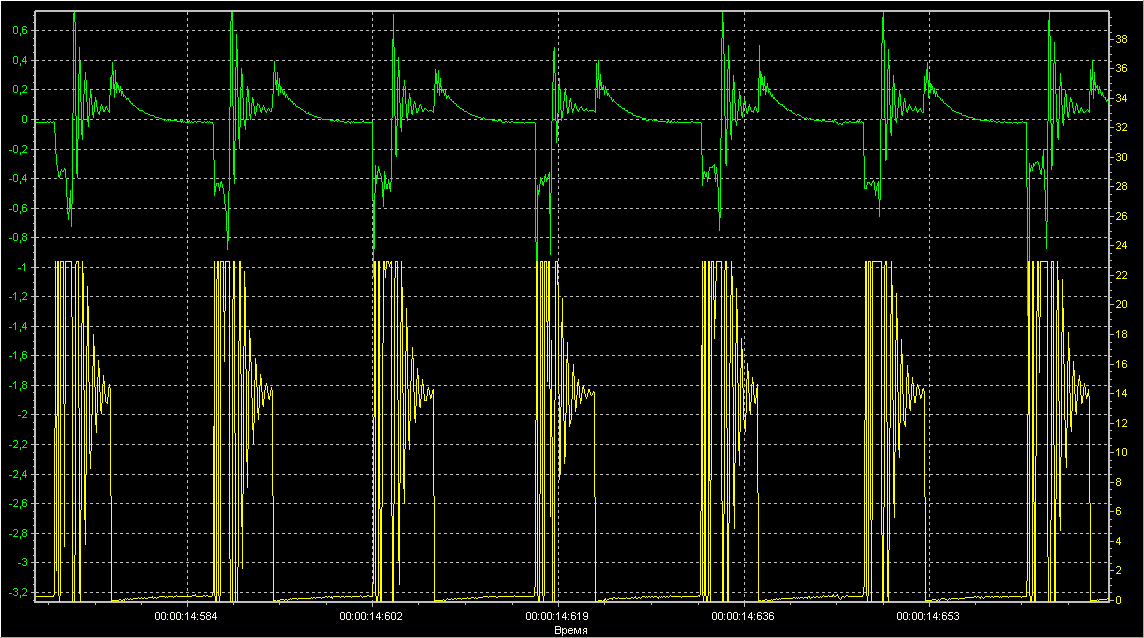Viewport: 1144px width, 638px height.
Task: Click the Время axis title
Action: point(571,630)
